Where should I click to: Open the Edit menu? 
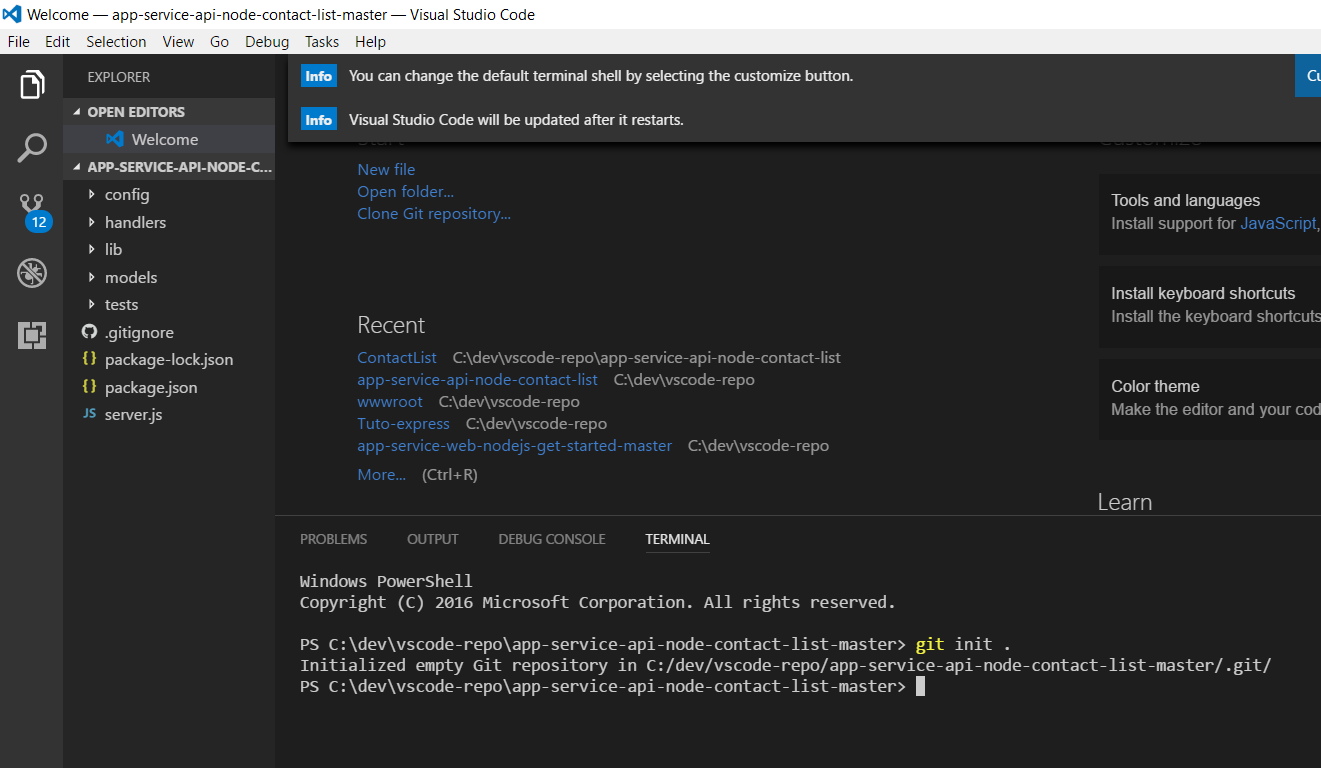(x=58, y=41)
